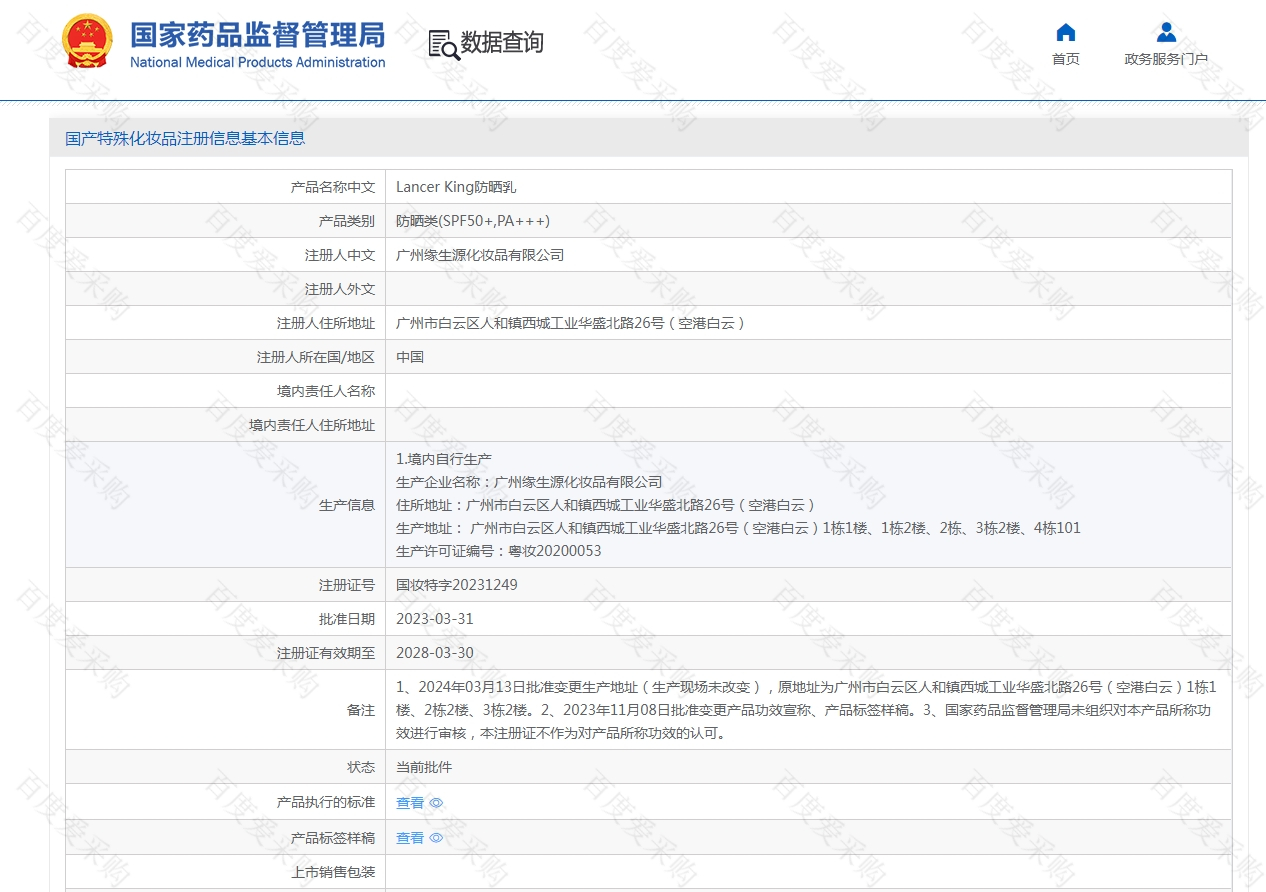Image resolution: width=1266 pixels, height=892 pixels.
Task: Click the 注册证号 row label
Action: [347, 585]
